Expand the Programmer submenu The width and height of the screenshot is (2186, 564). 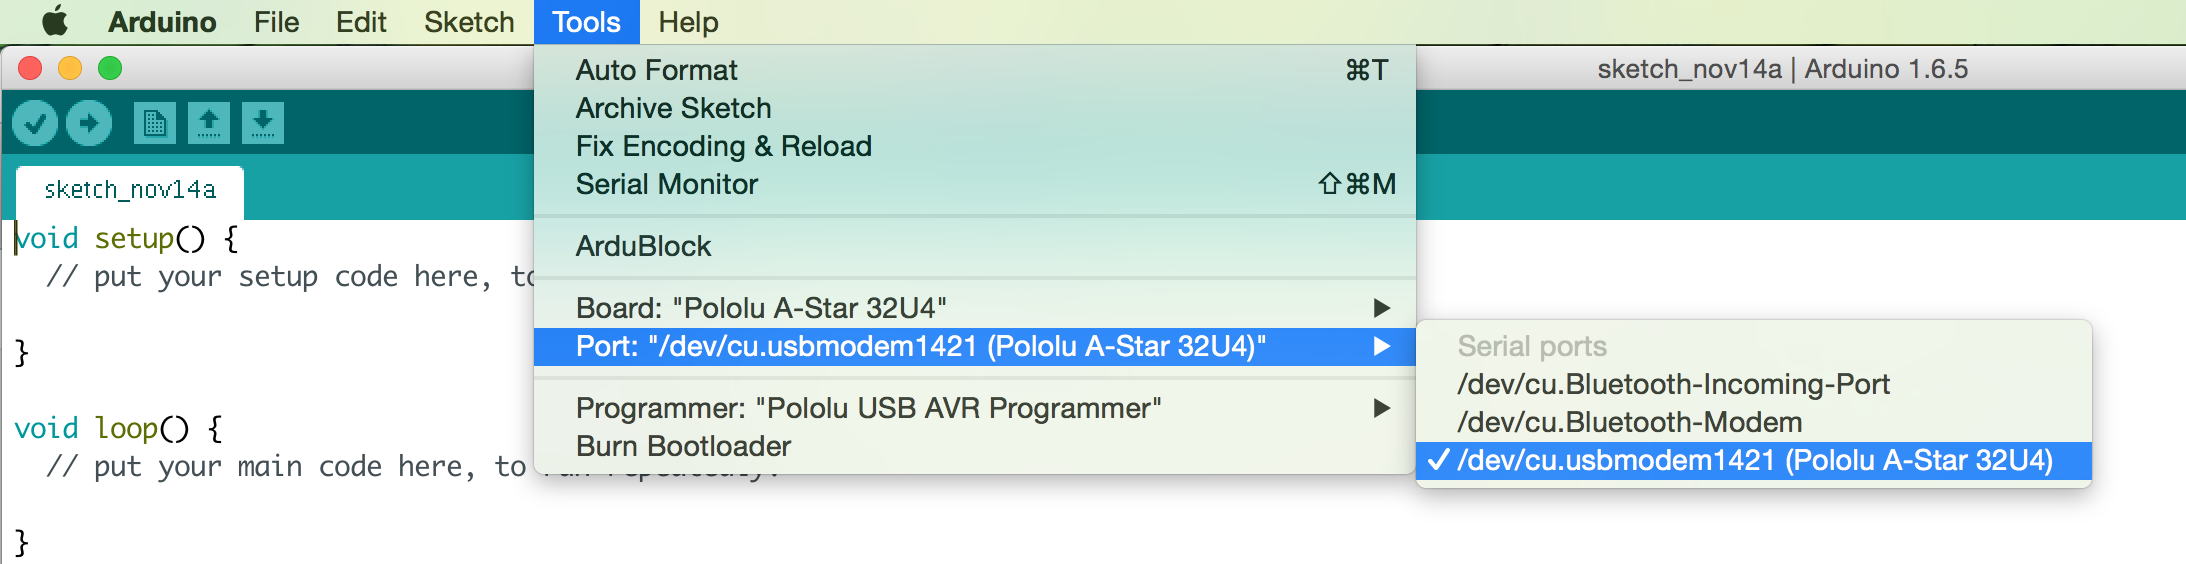(975, 409)
